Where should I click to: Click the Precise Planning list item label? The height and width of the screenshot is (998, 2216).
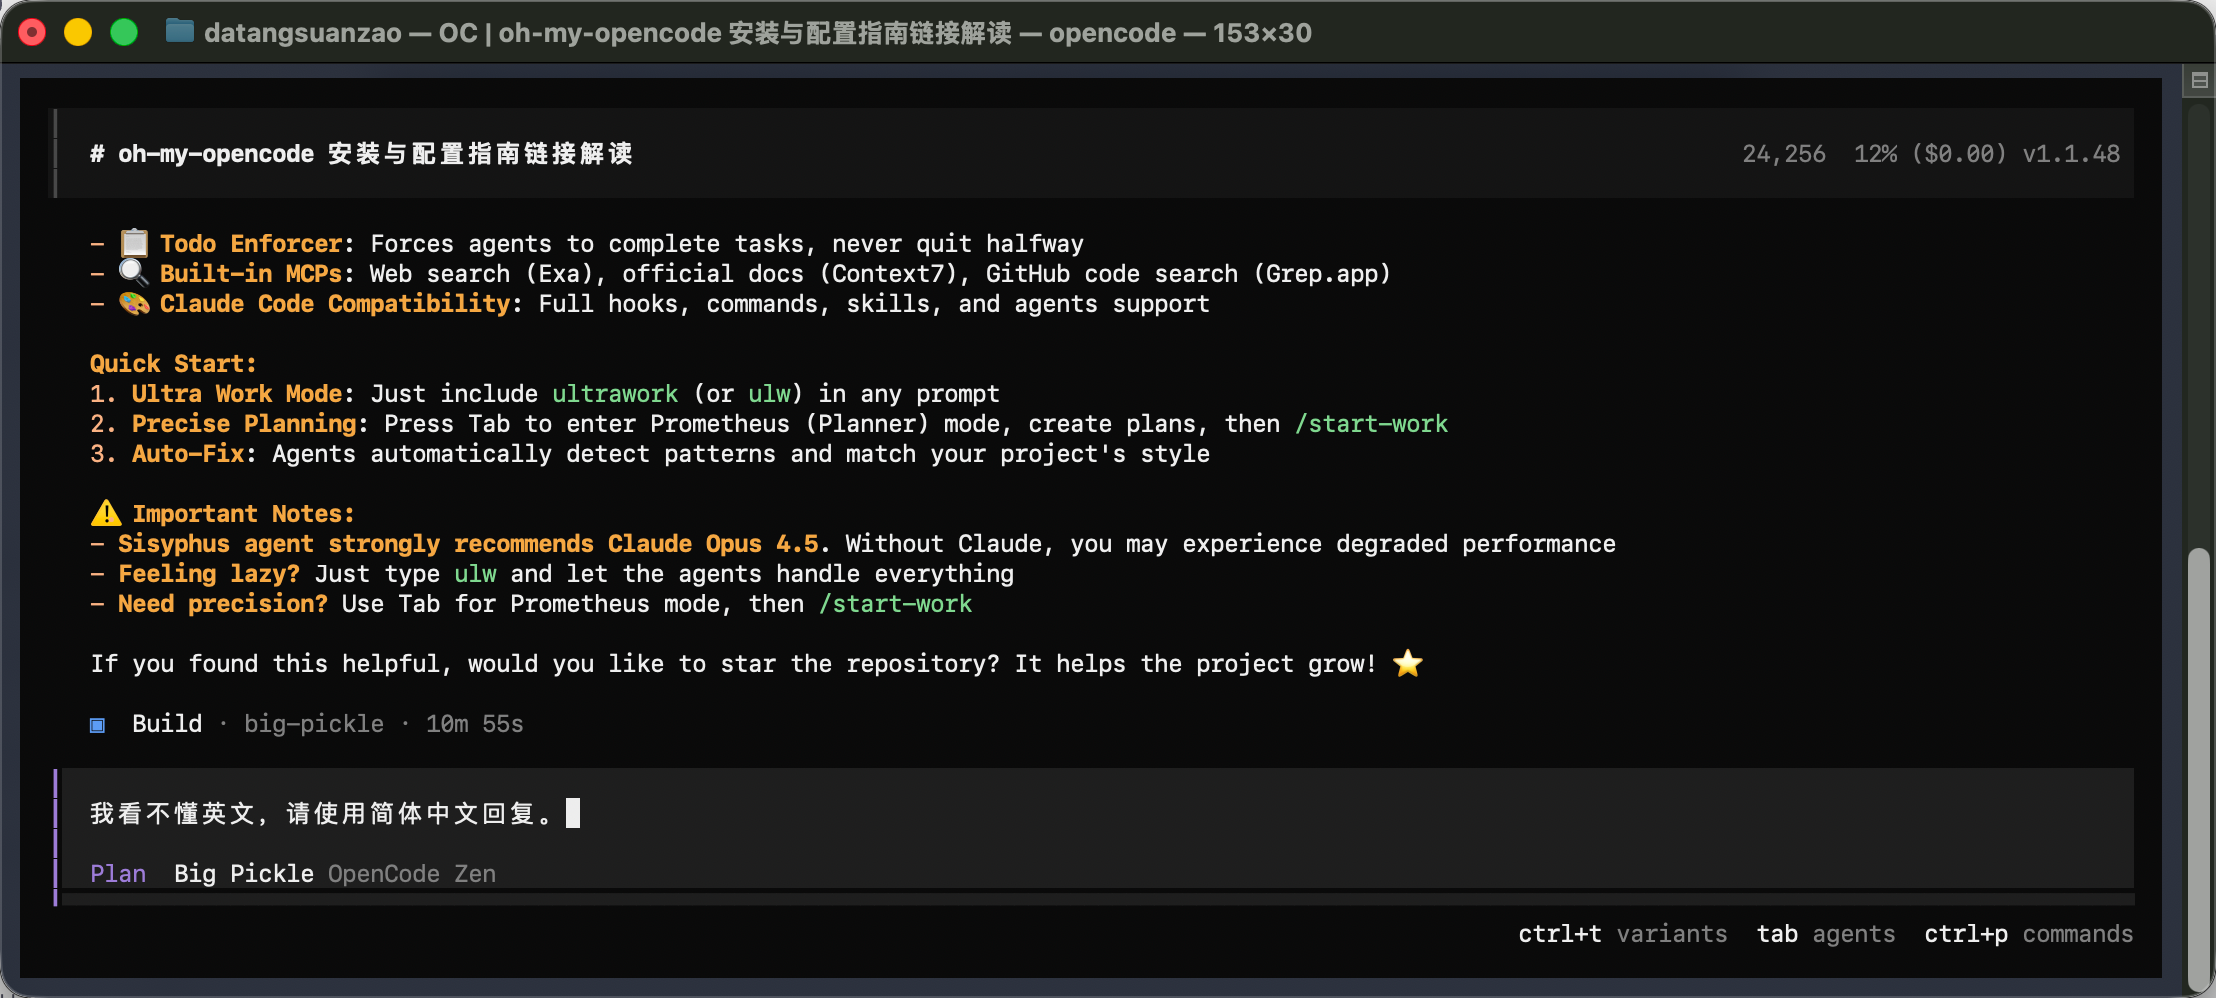tap(244, 423)
